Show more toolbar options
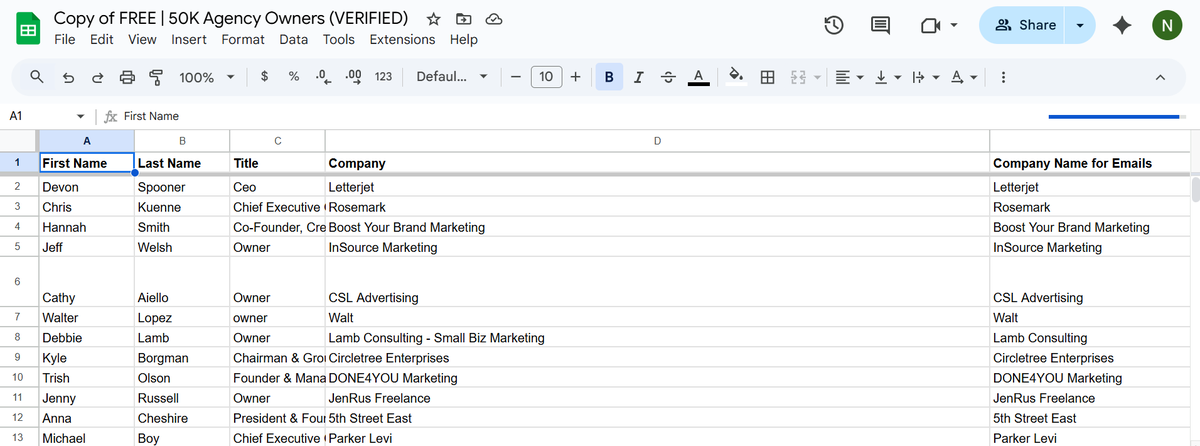The height and width of the screenshot is (446, 1200). (1003, 77)
